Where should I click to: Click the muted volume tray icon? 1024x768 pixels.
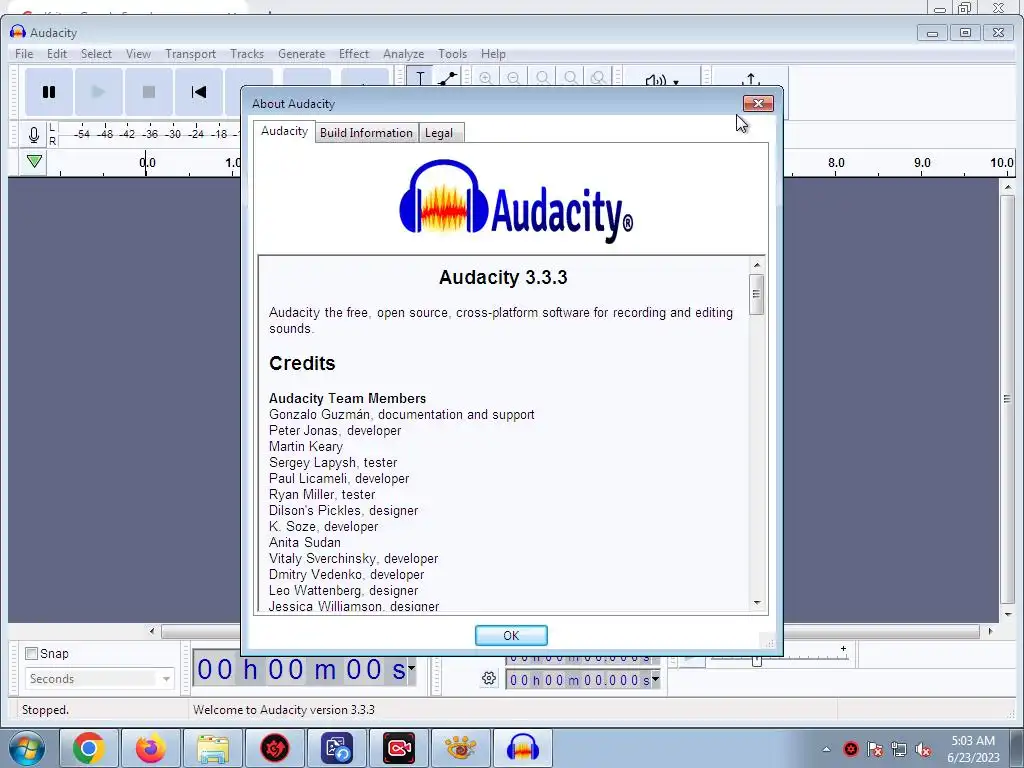[923, 749]
